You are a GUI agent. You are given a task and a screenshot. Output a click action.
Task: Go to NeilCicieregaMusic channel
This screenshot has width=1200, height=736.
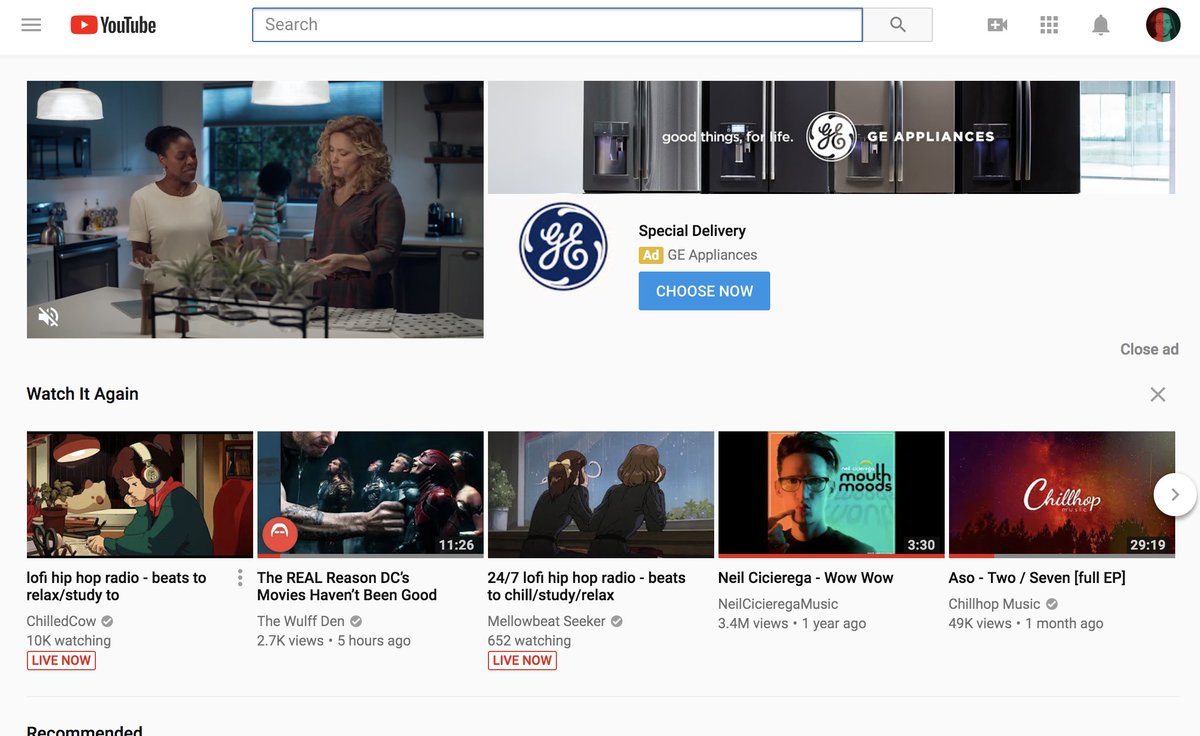[x=778, y=604]
